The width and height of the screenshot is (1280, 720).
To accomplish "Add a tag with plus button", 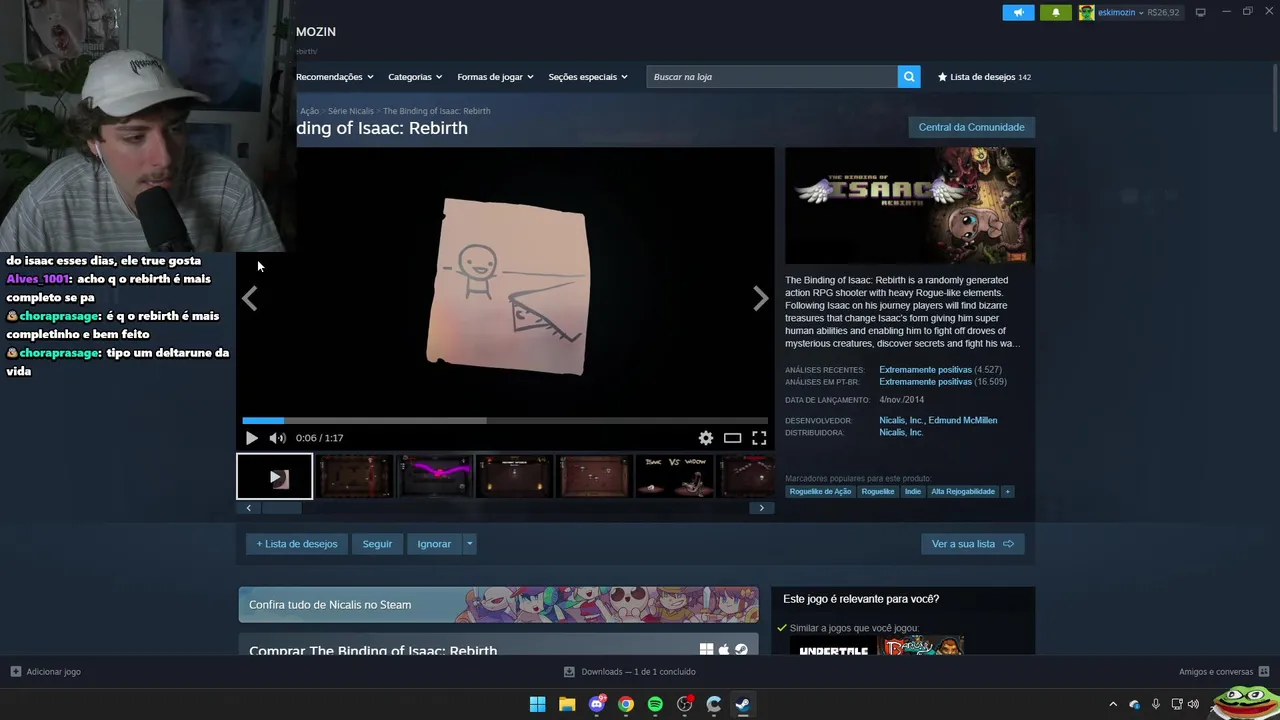I will pyautogui.click(x=1008, y=491).
